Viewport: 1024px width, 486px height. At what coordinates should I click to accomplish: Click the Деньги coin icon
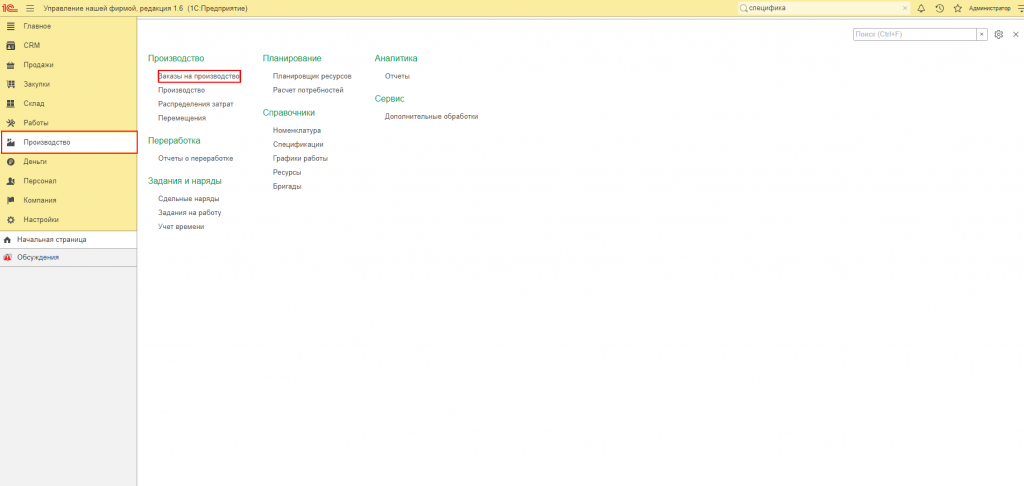pos(10,161)
